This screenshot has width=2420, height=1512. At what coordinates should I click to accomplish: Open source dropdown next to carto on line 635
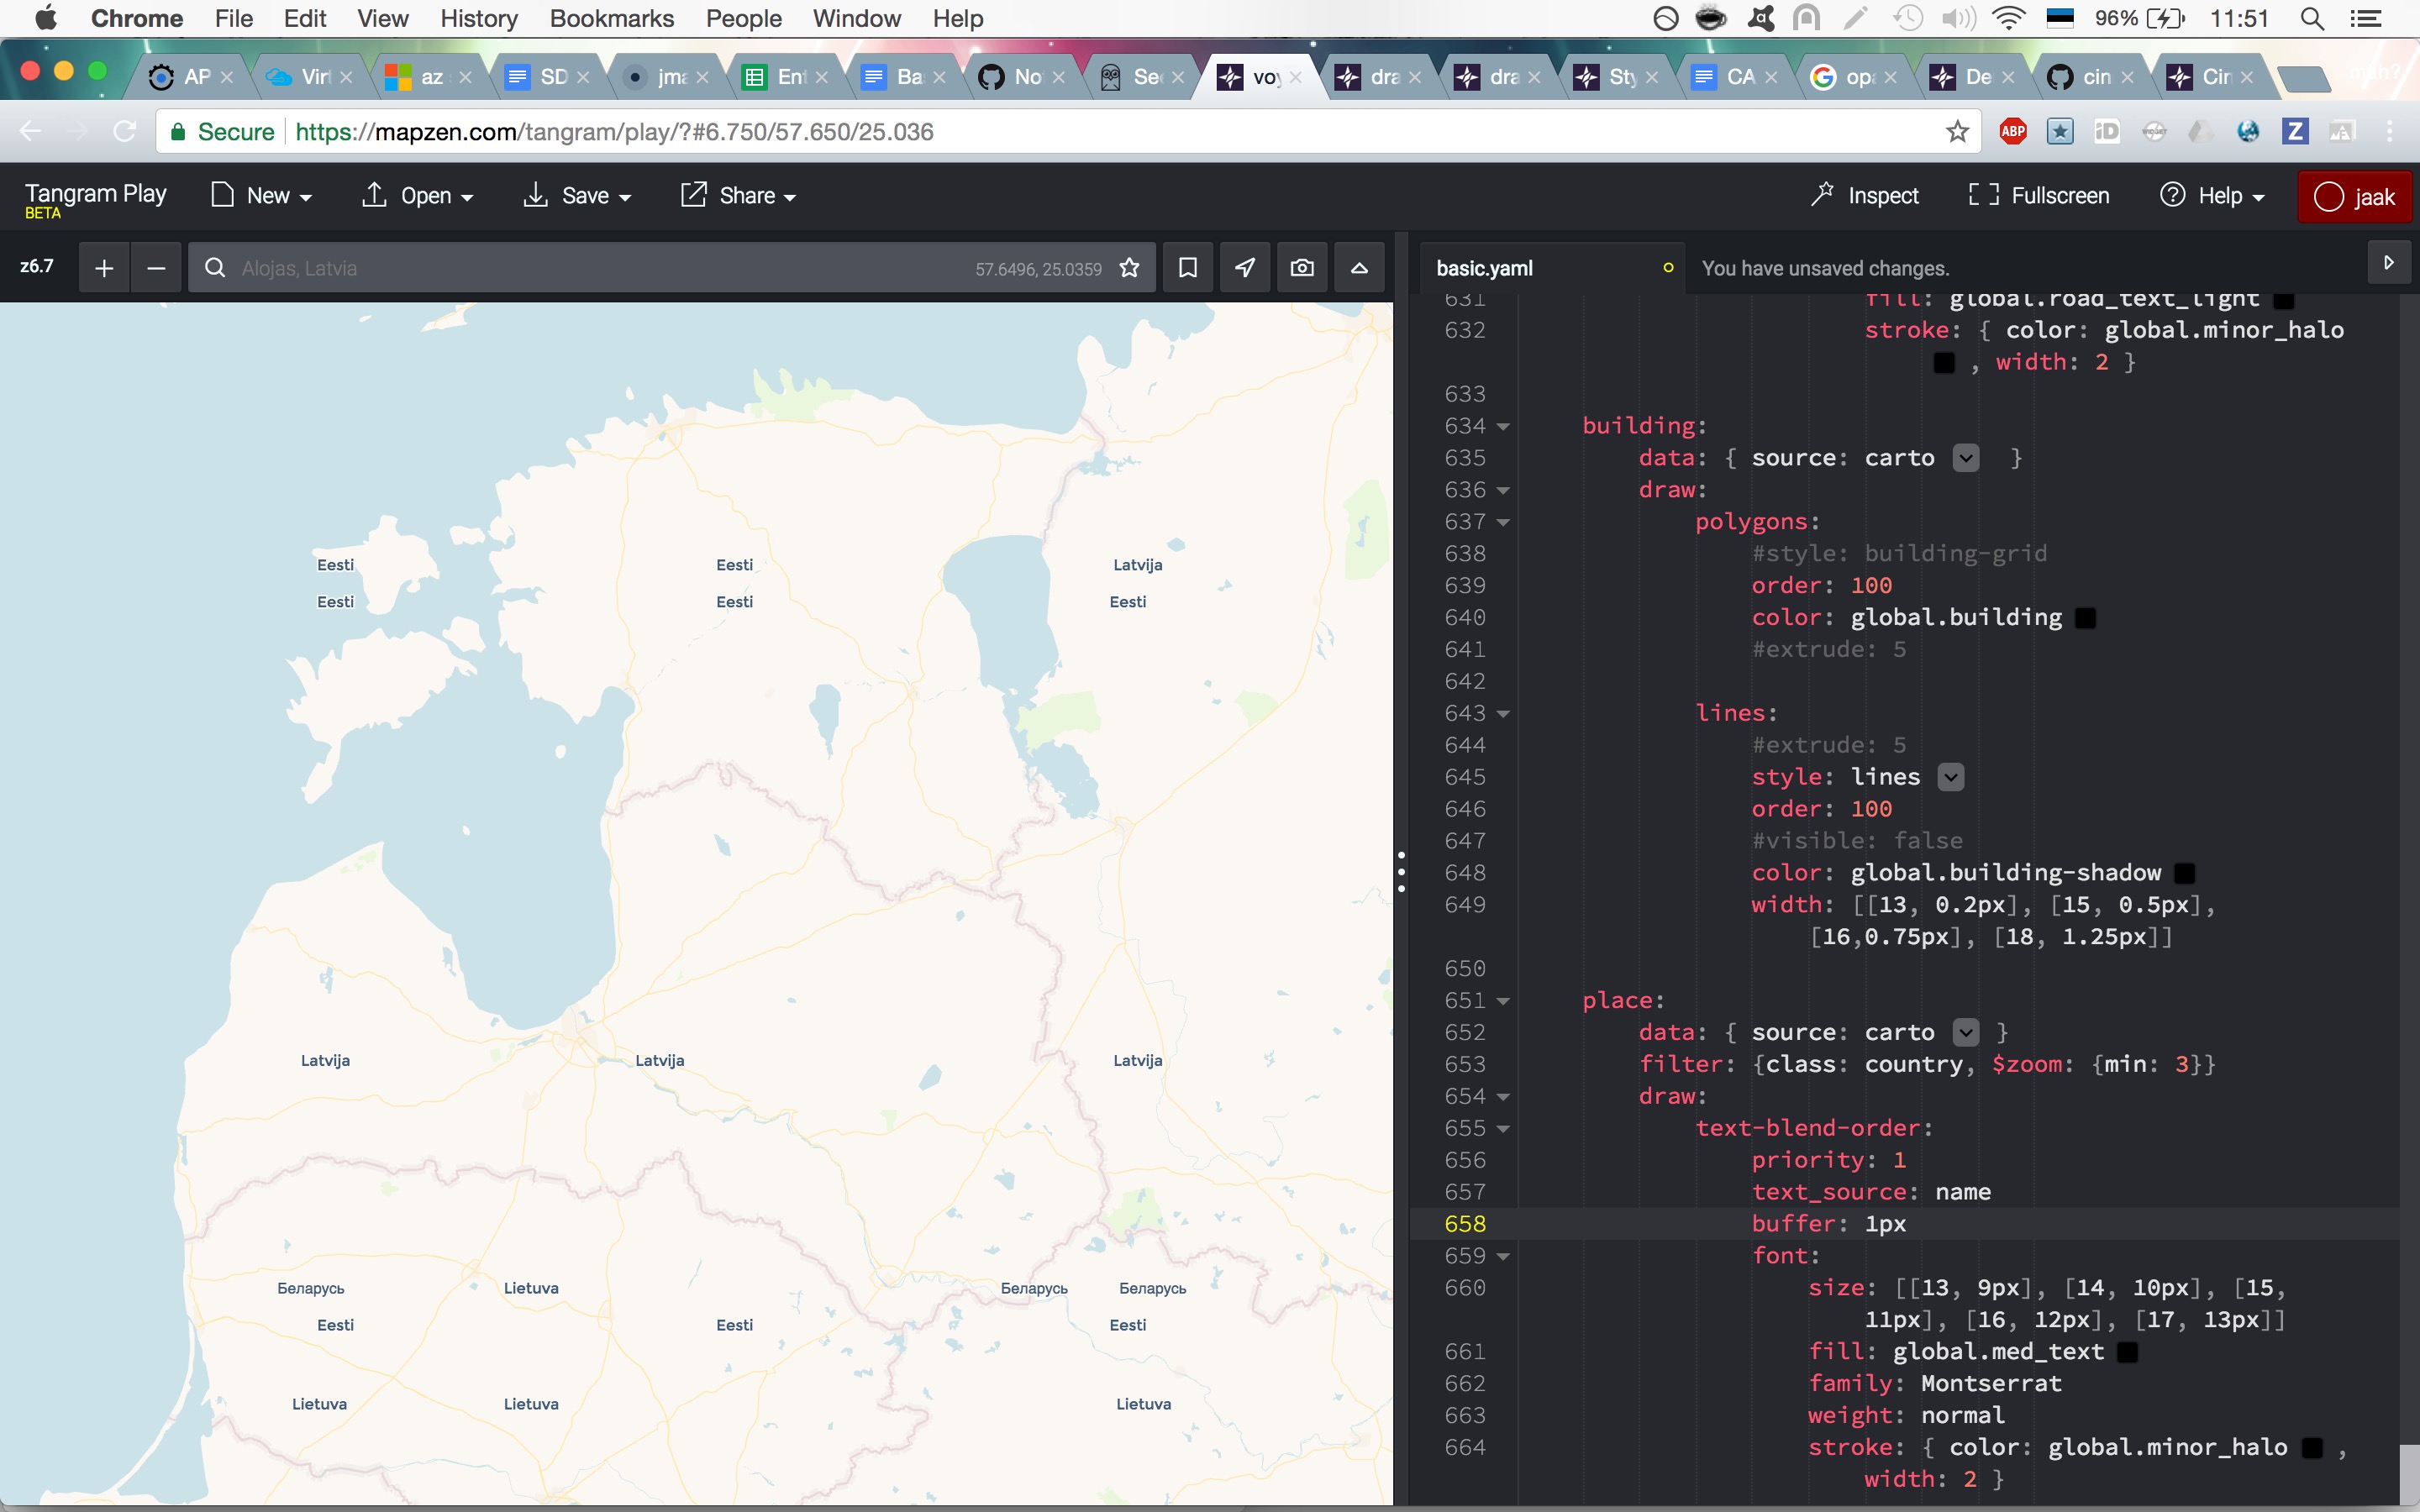coord(1966,458)
